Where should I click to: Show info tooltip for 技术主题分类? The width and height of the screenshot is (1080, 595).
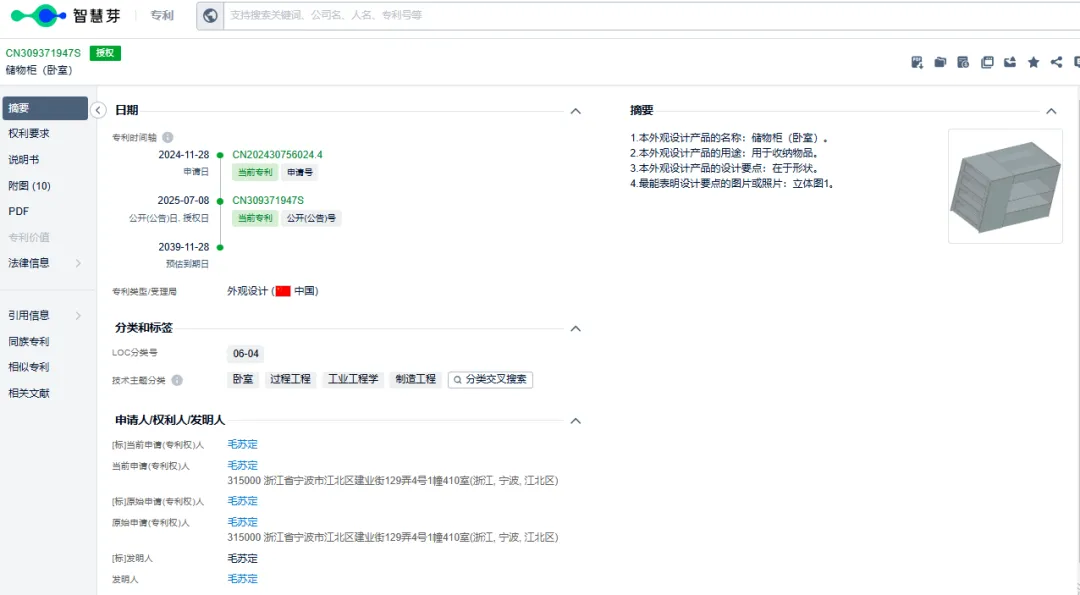click(177, 380)
